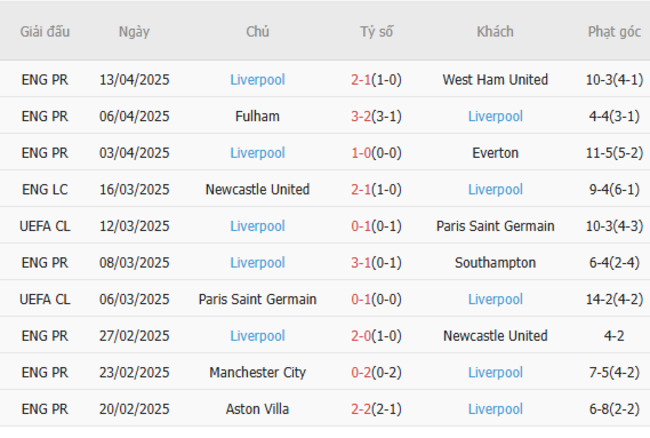Select the "Tỷ số" column header
Viewport: 650px width, 438px height.
(x=377, y=32)
